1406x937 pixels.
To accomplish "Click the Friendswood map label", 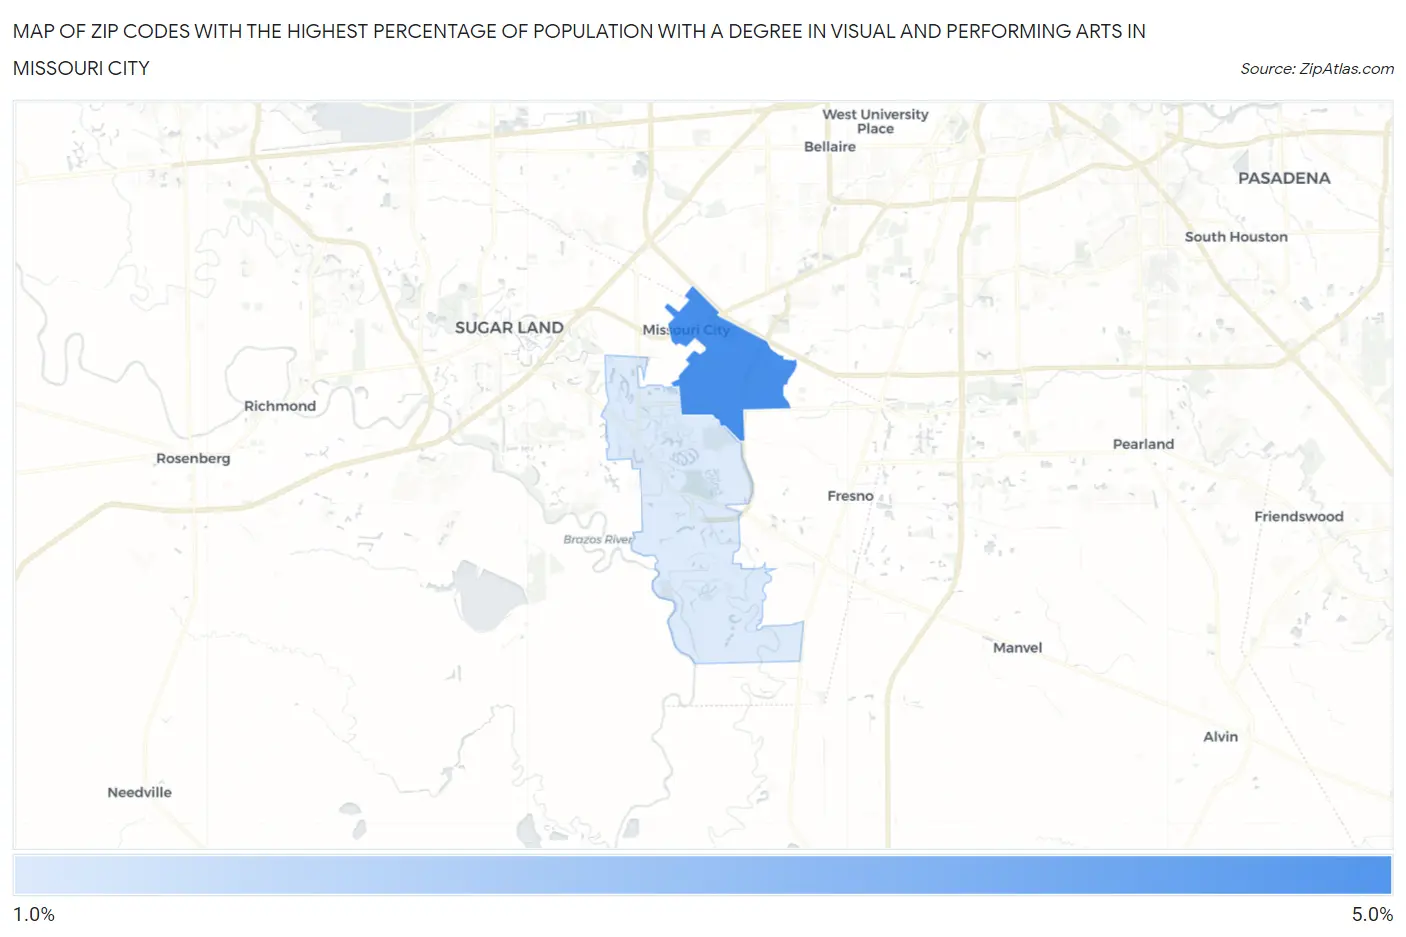I will coord(1299,516).
